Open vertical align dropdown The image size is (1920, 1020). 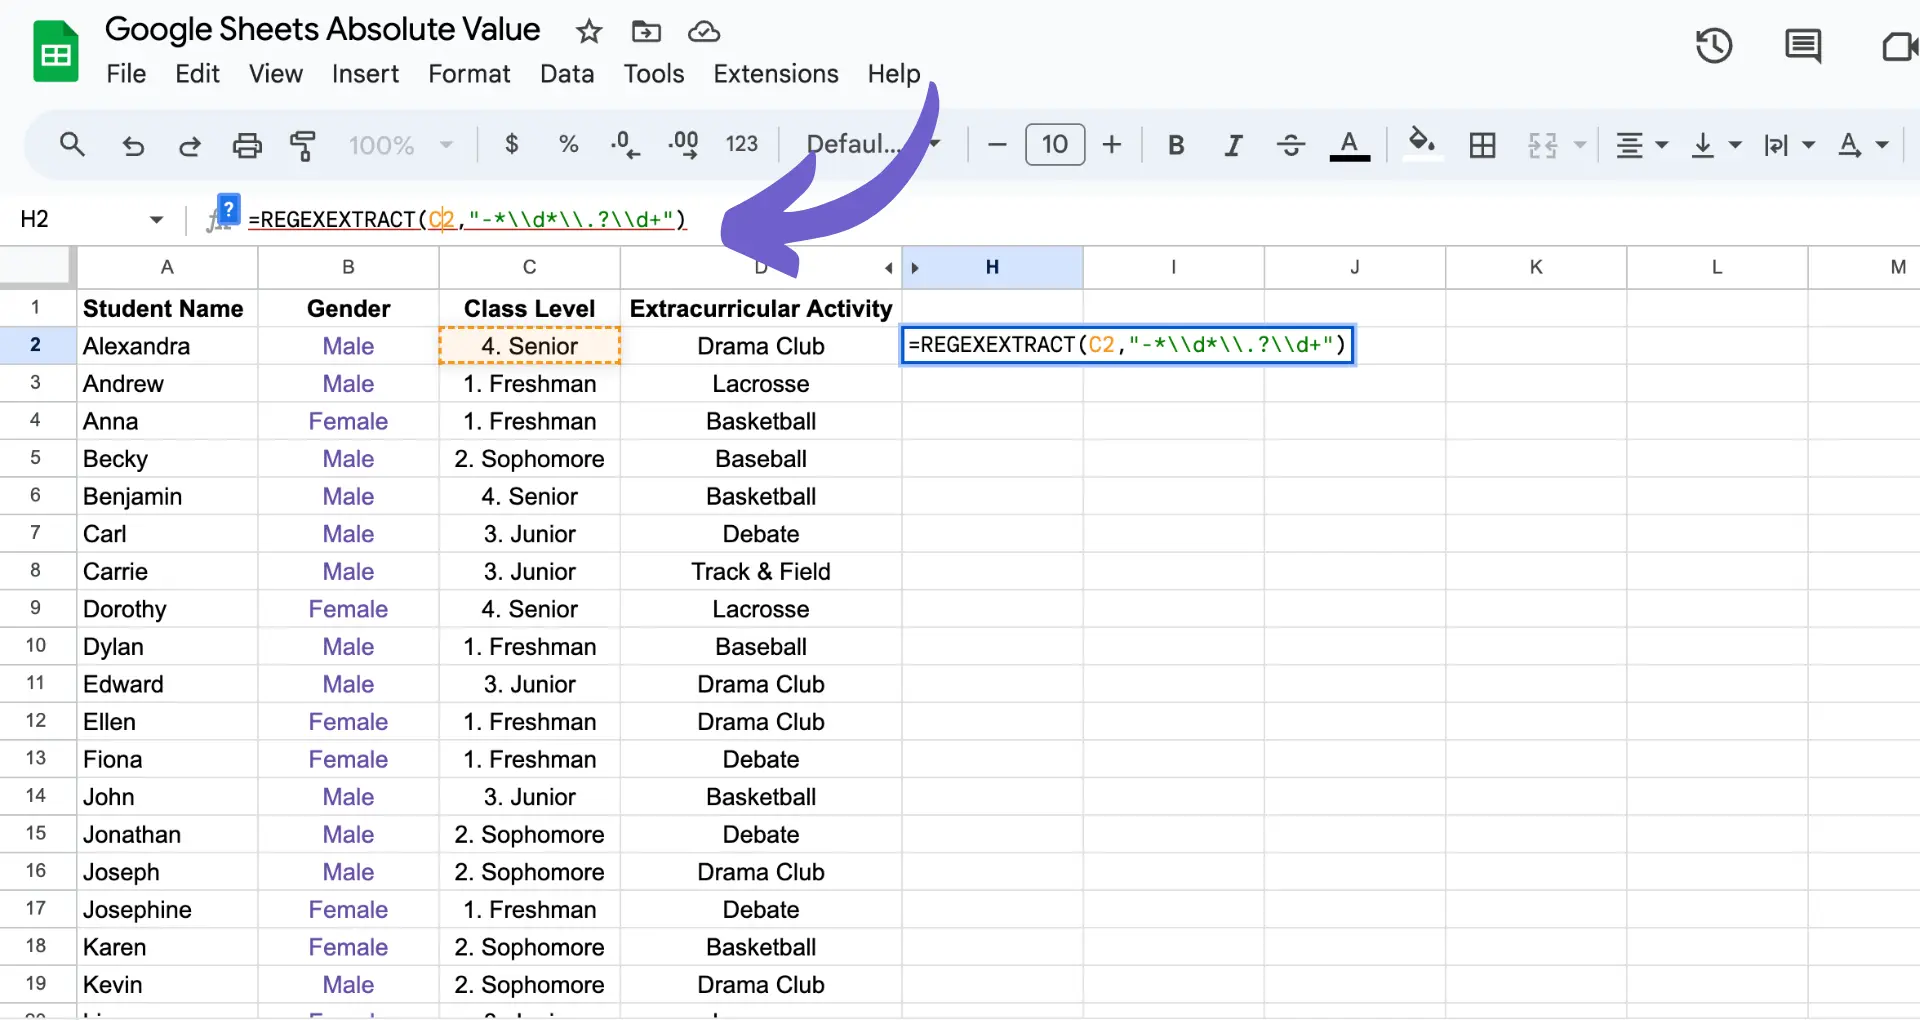[1715, 146]
